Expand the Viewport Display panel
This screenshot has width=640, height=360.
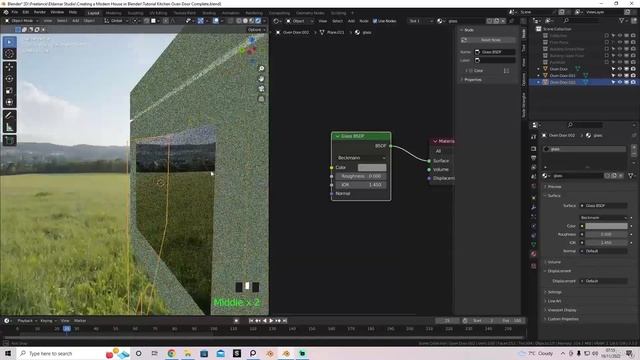562,310
